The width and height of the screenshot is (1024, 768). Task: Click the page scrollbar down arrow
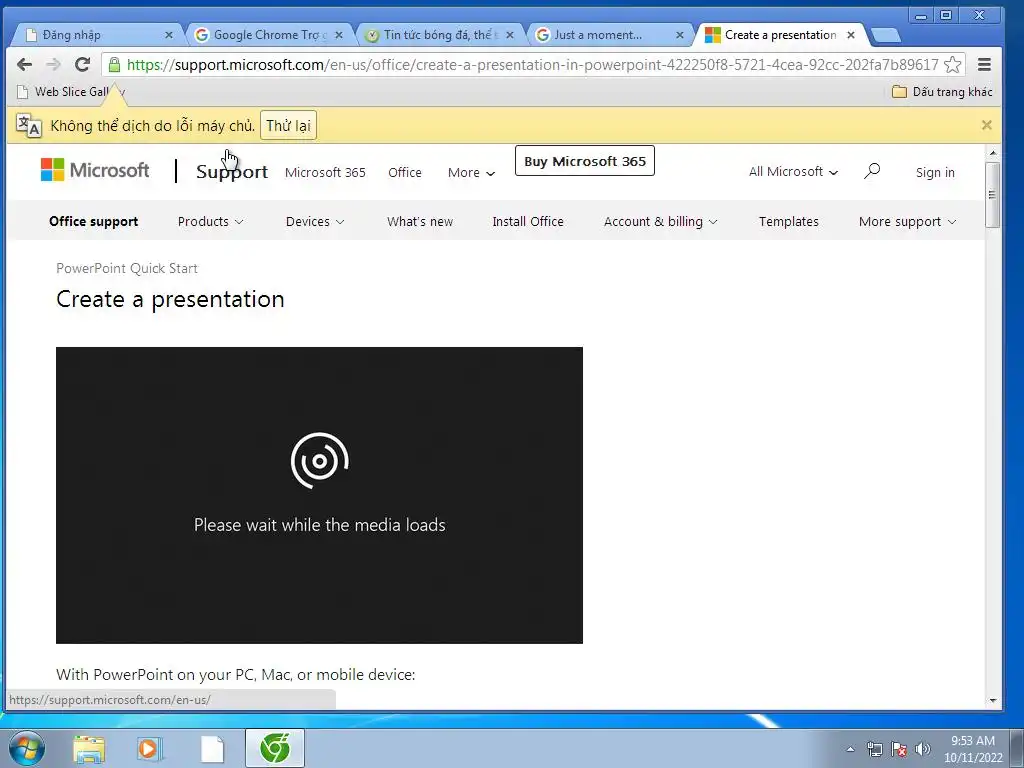tap(993, 701)
